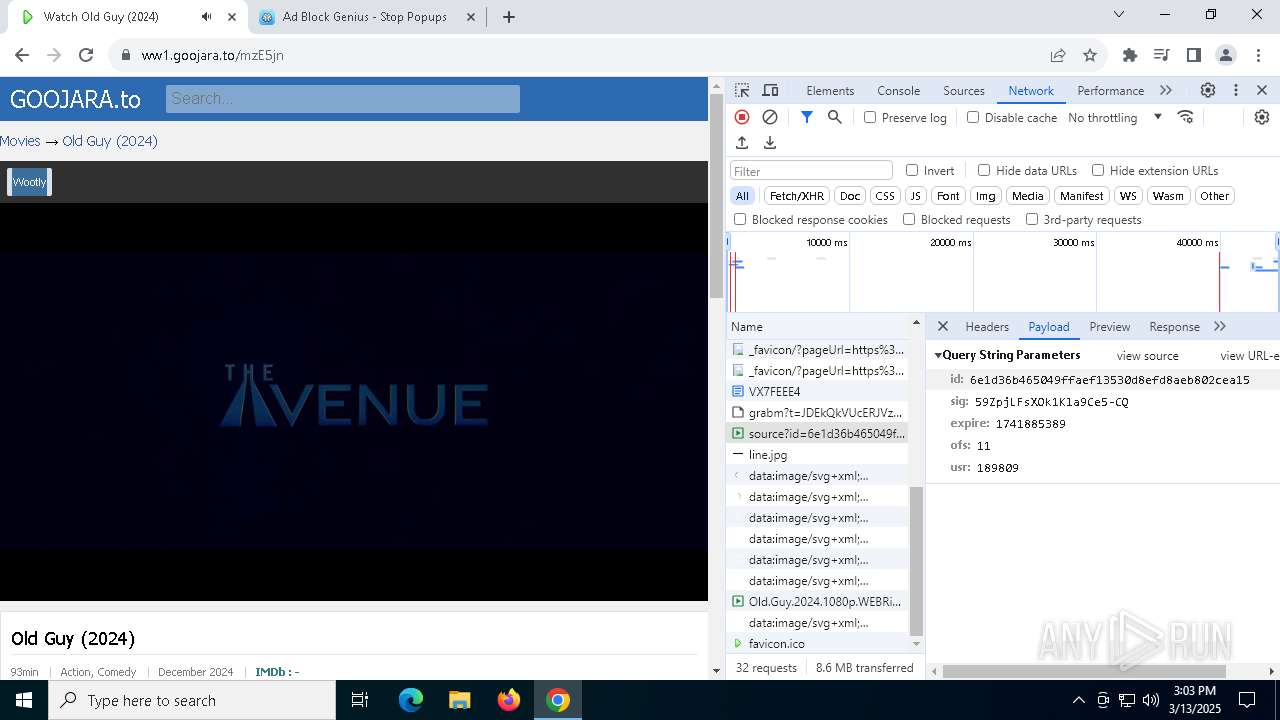Check Hide extension URLs
This screenshot has width=1280, height=720.
coord(1098,170)
